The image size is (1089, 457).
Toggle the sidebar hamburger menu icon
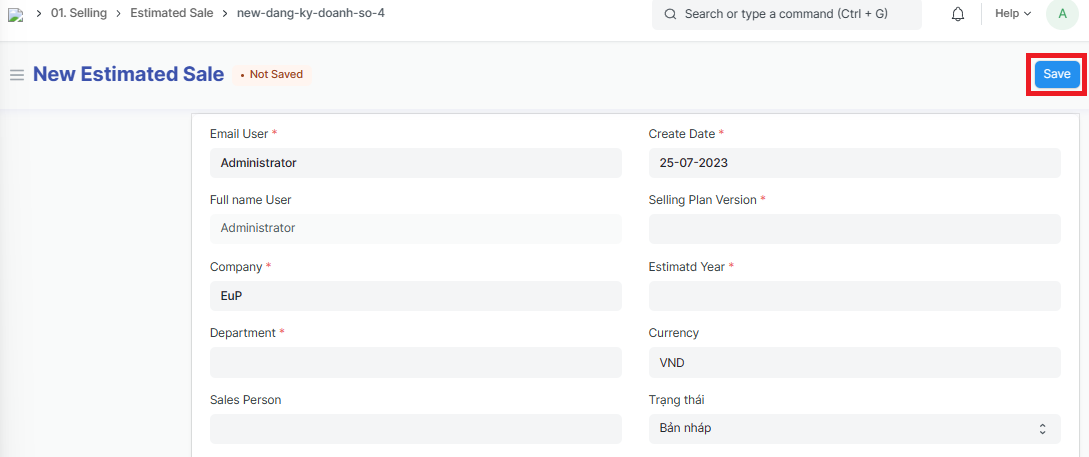coord(16,75)
